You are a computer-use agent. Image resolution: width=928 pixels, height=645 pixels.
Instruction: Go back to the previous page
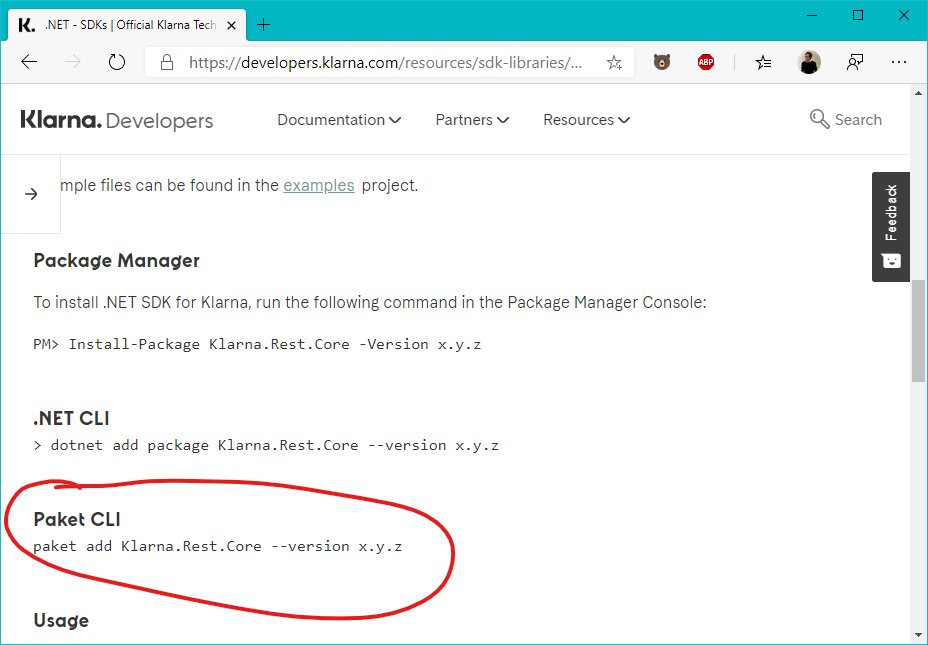(29, 62)
